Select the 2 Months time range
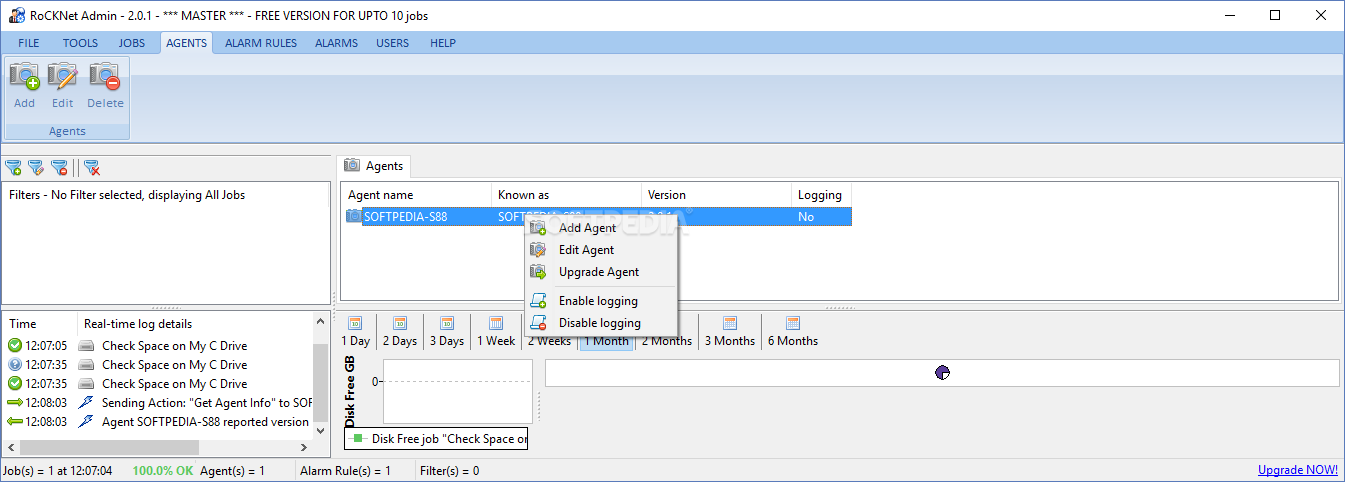 pyautogui.click(x=667, y=332)
